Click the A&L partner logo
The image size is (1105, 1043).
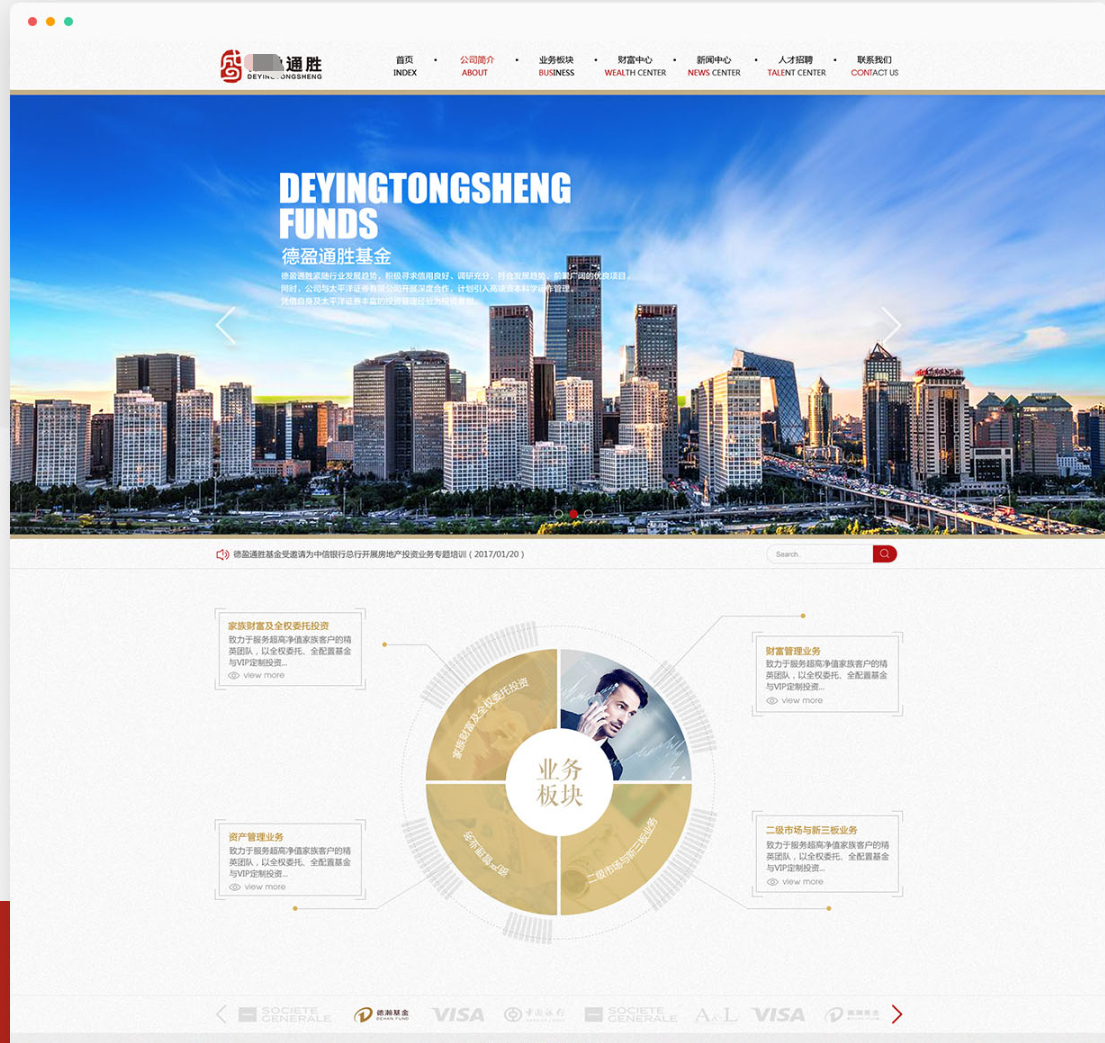click(715, 1014)
